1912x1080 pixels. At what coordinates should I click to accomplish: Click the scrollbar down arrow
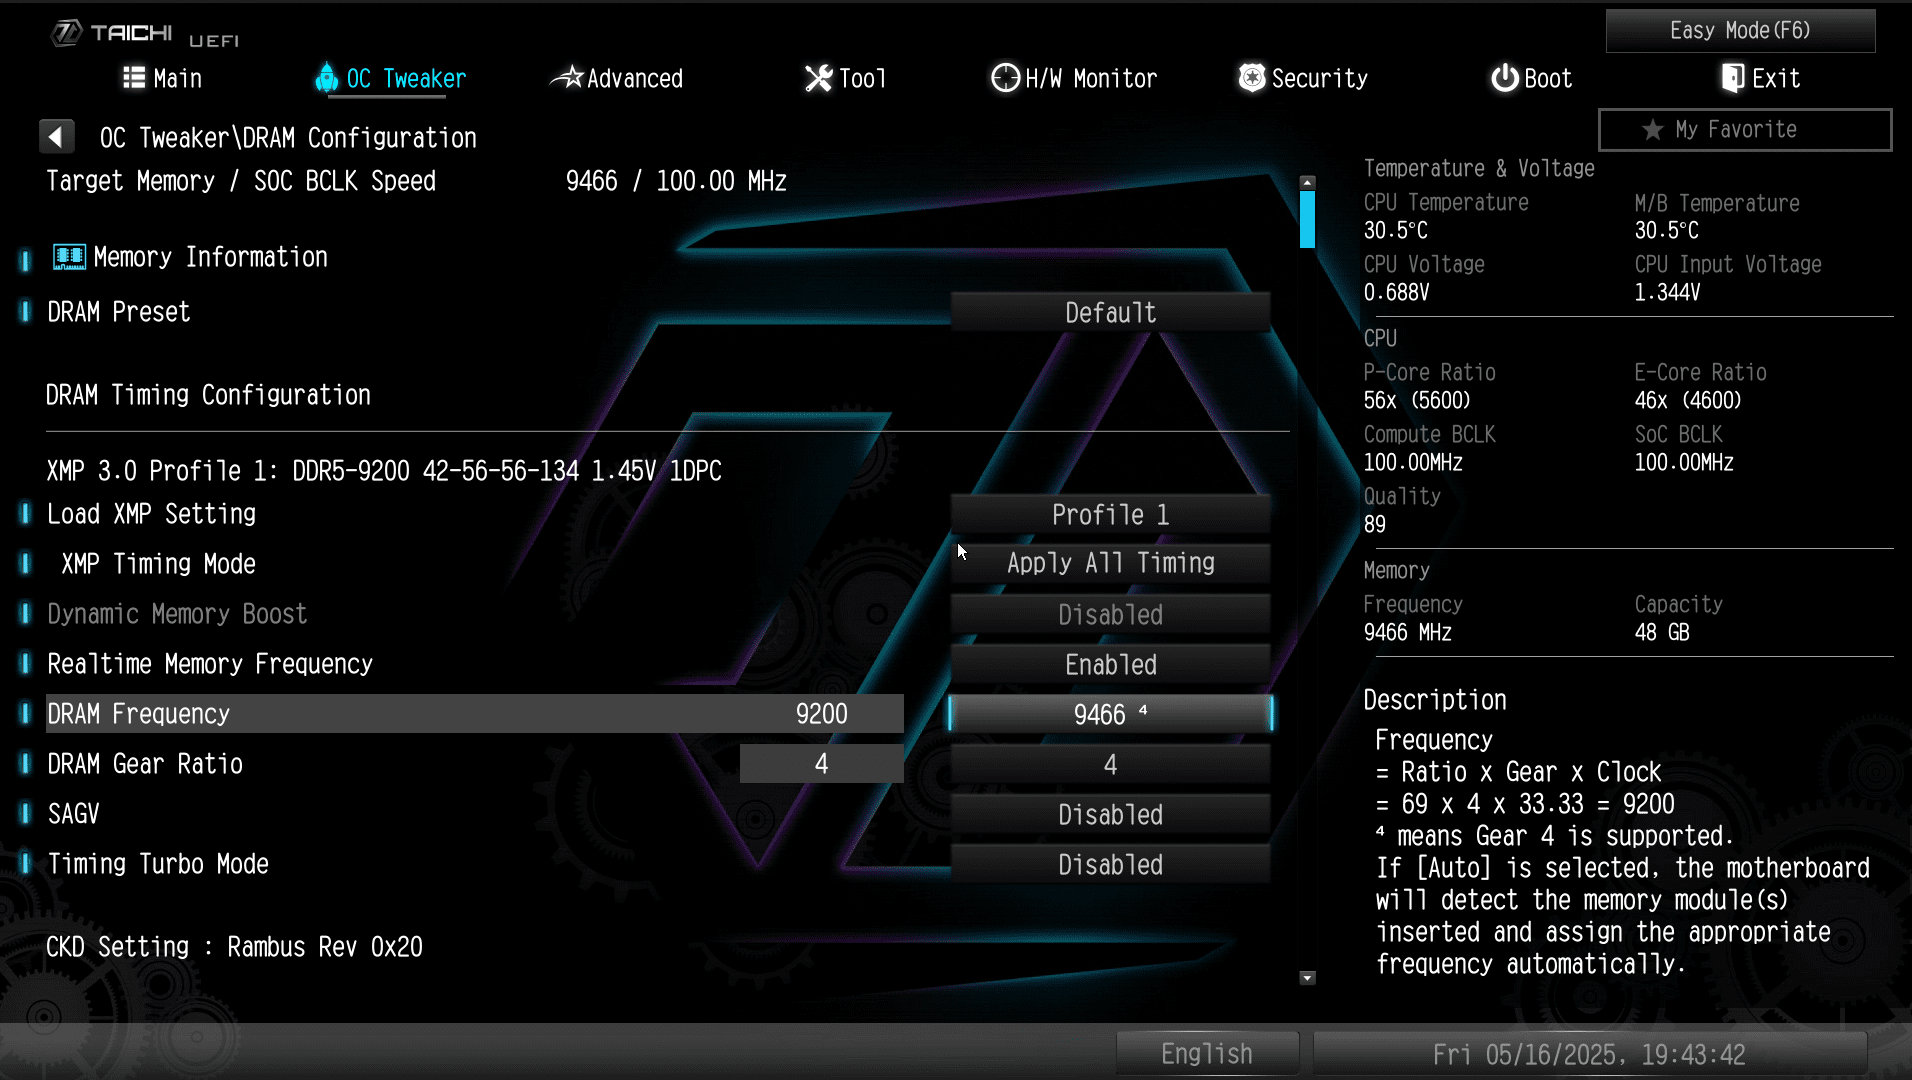pyautogui.click(x=1307, y=978)
